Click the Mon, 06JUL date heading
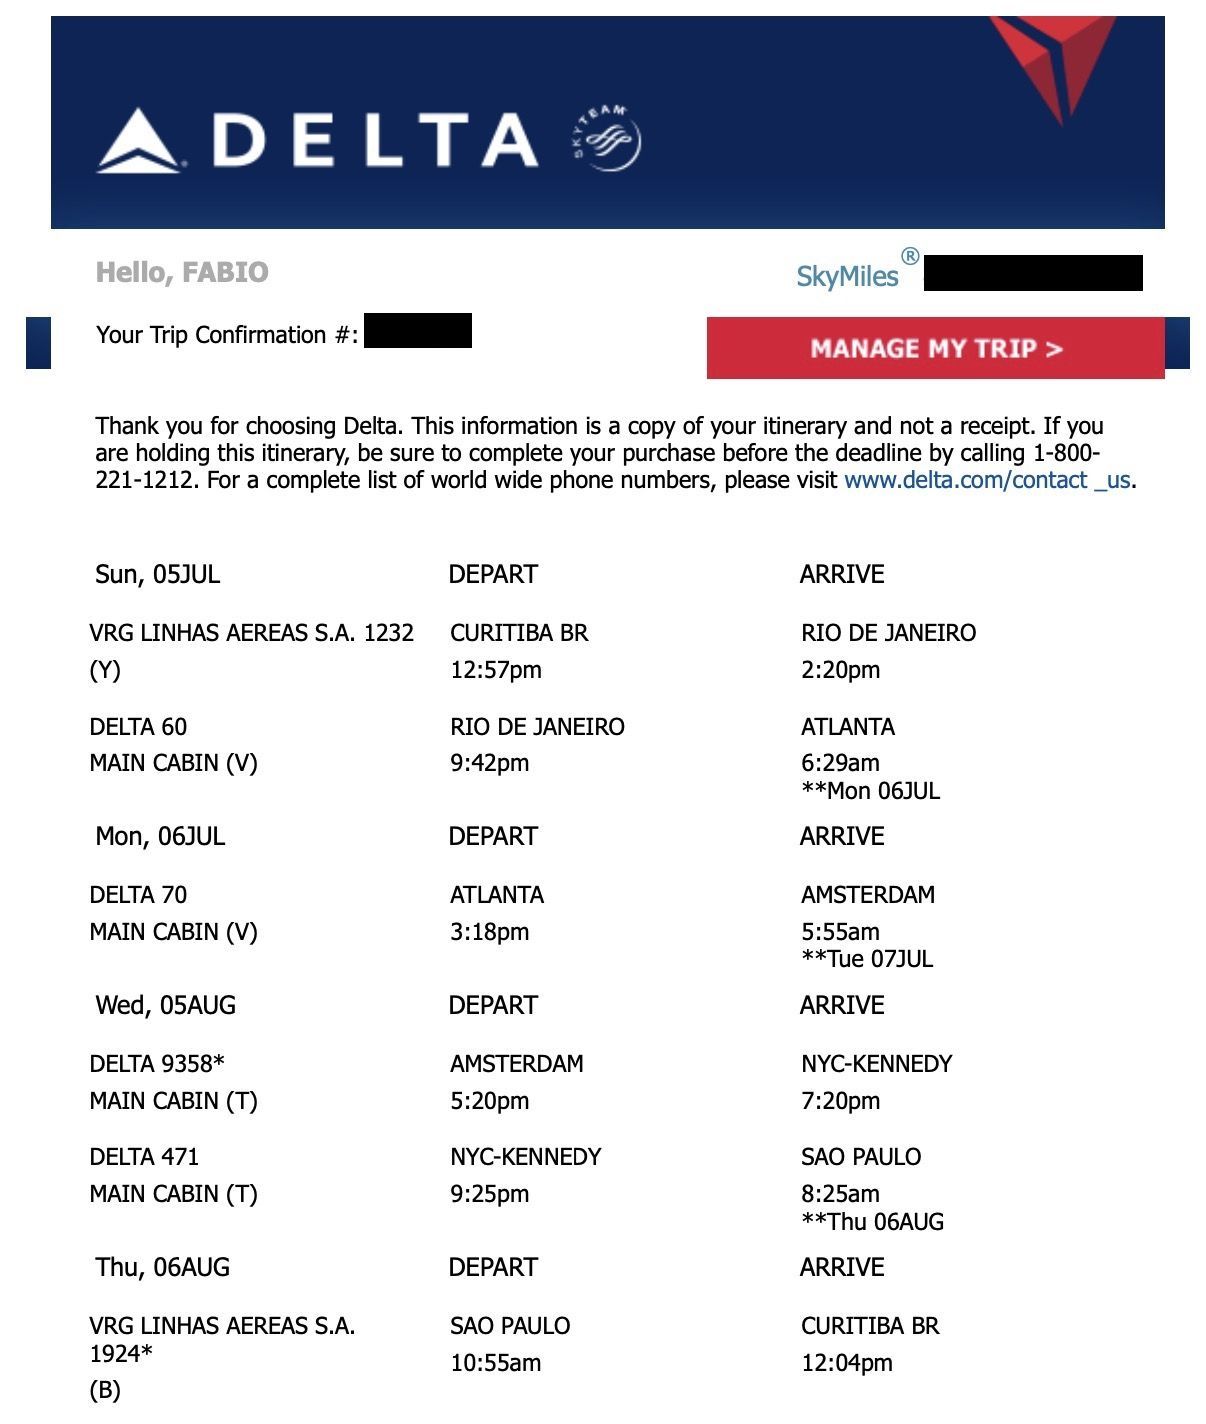 (160, 836)
